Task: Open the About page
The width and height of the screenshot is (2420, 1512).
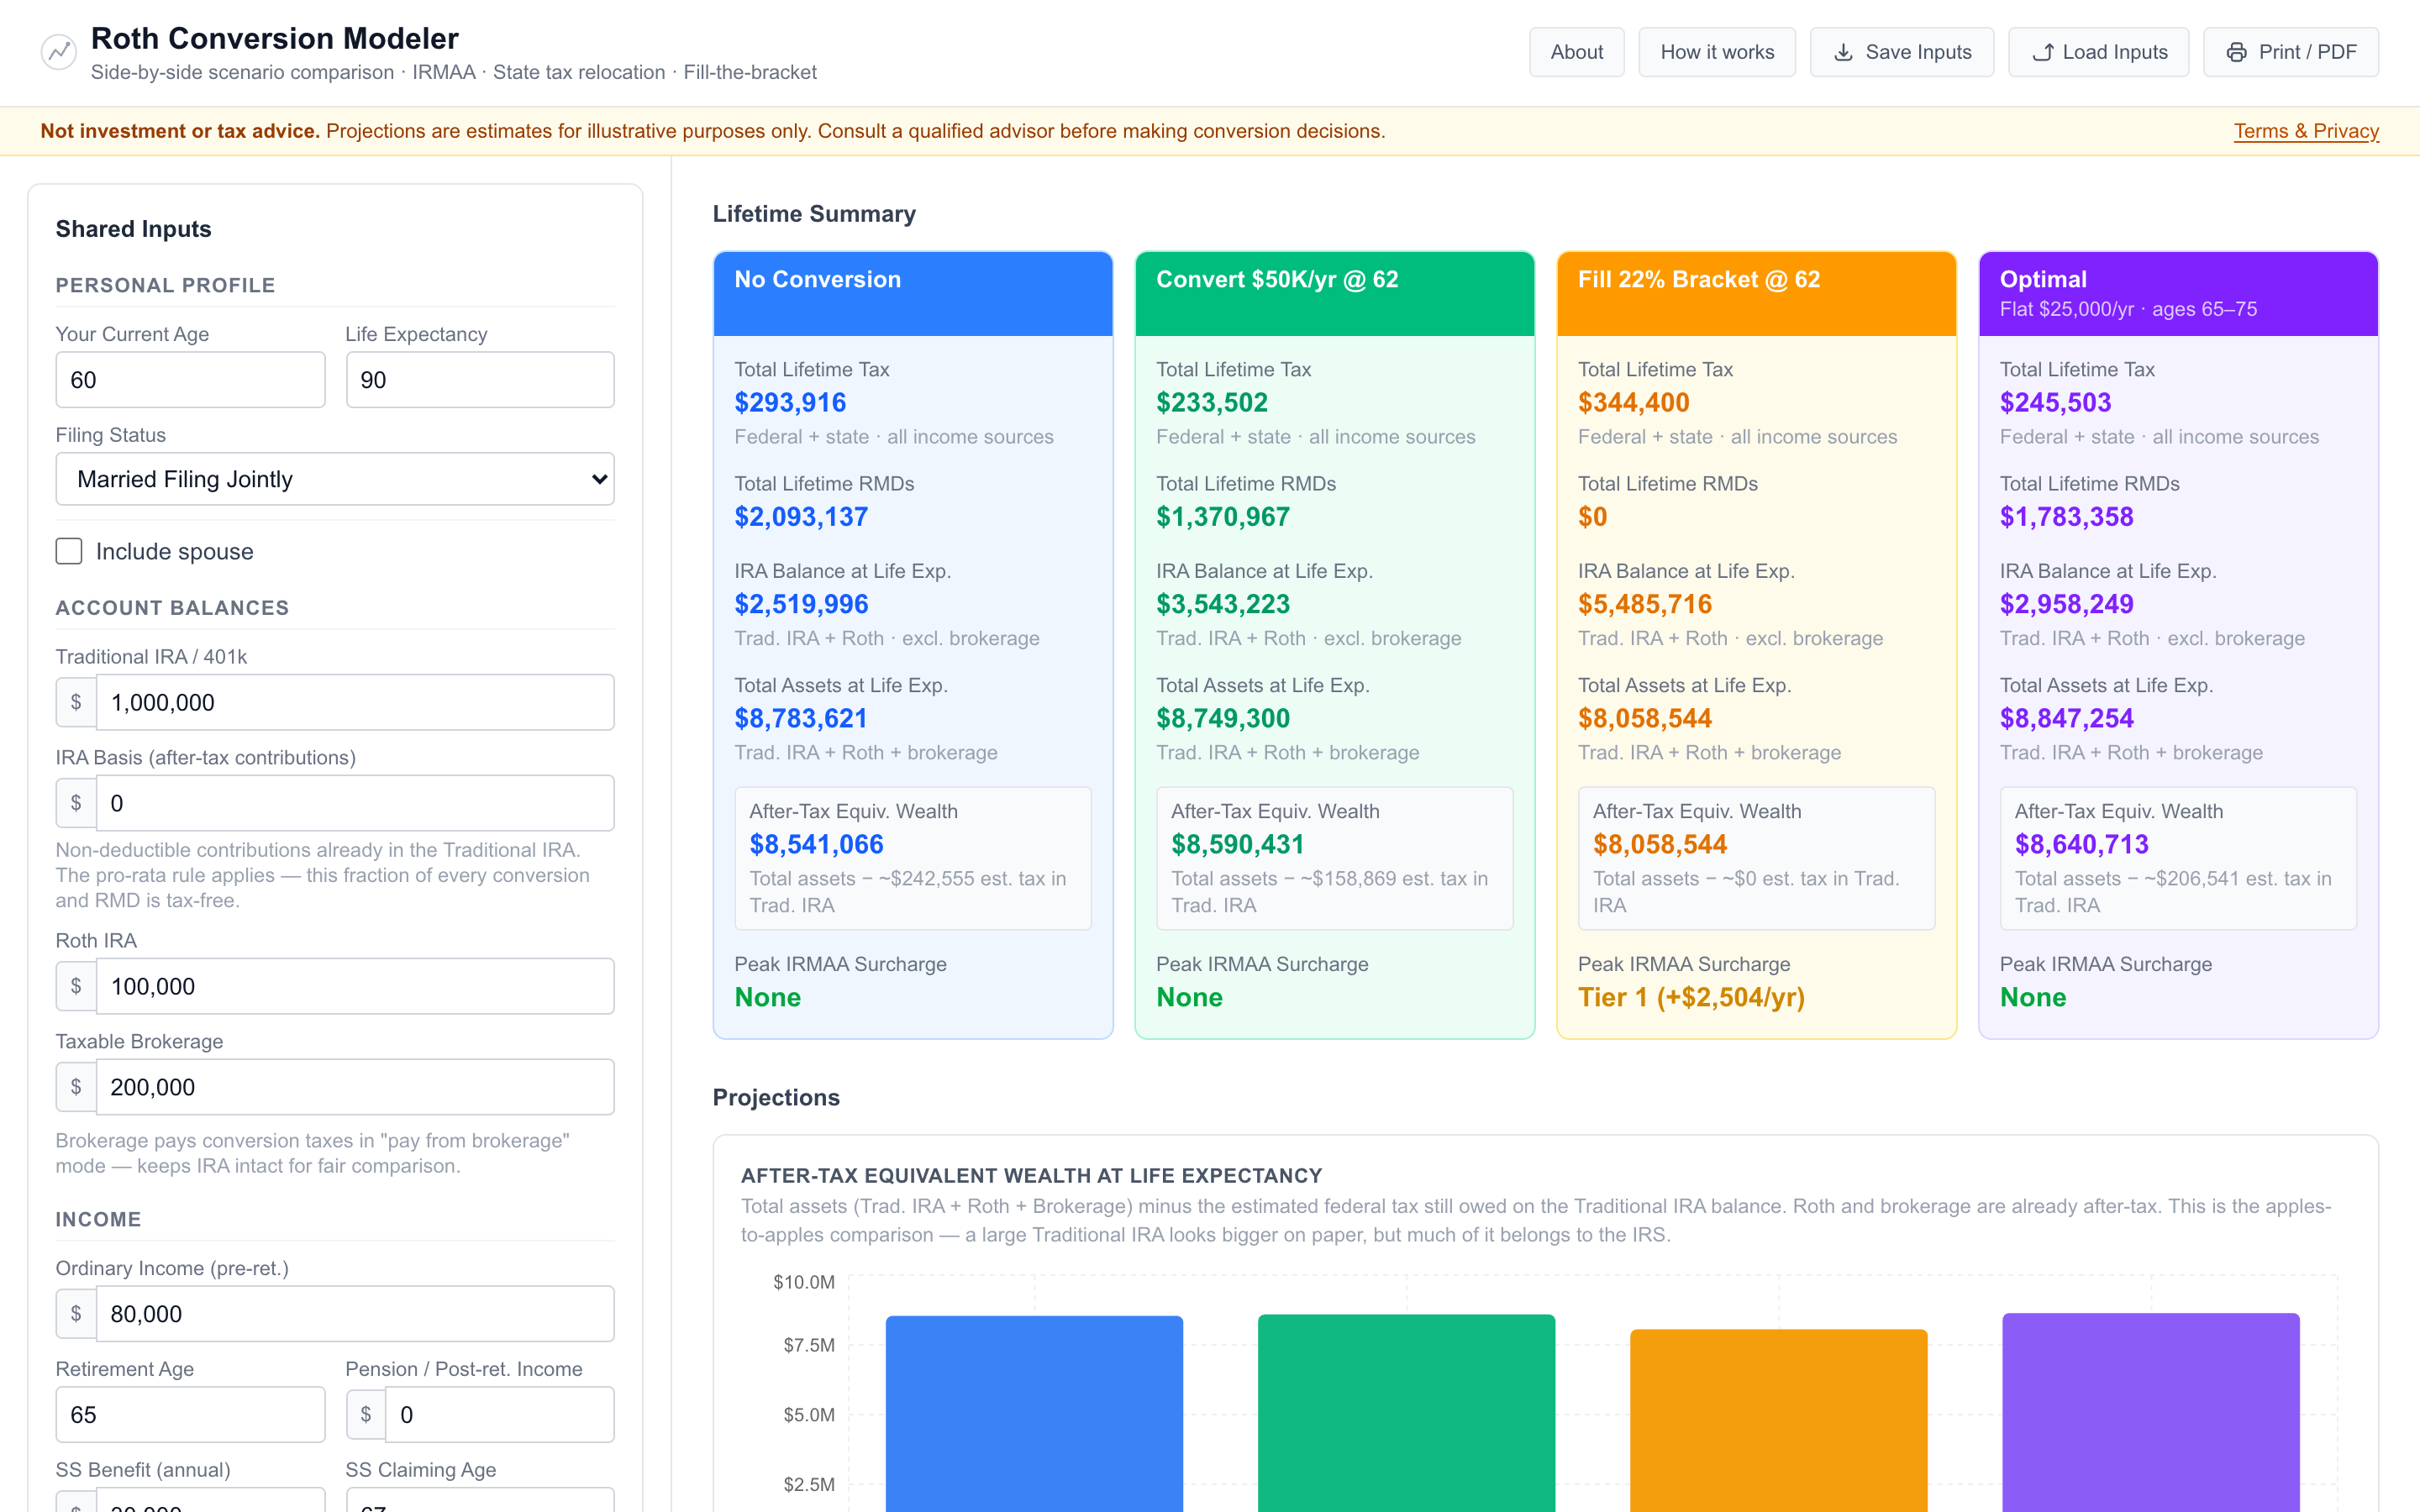Action: pyautogui.click(x=1576, y=52)
